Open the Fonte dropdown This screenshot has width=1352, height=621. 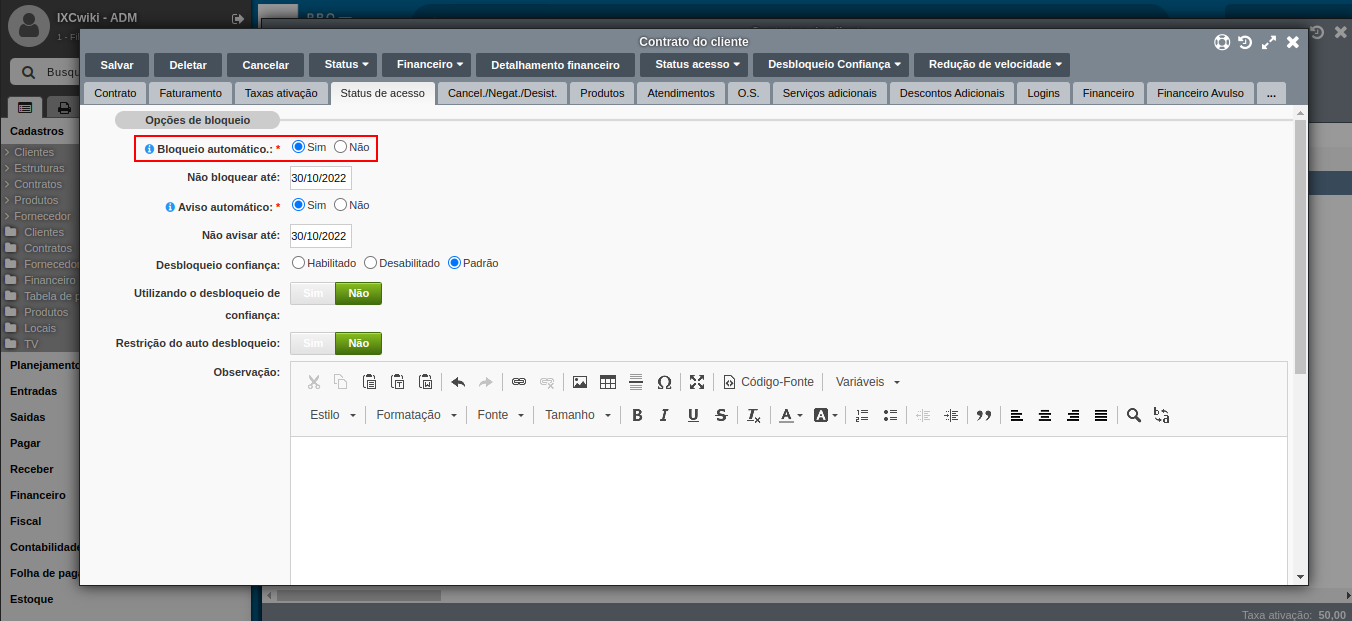[x=500, y=415]
